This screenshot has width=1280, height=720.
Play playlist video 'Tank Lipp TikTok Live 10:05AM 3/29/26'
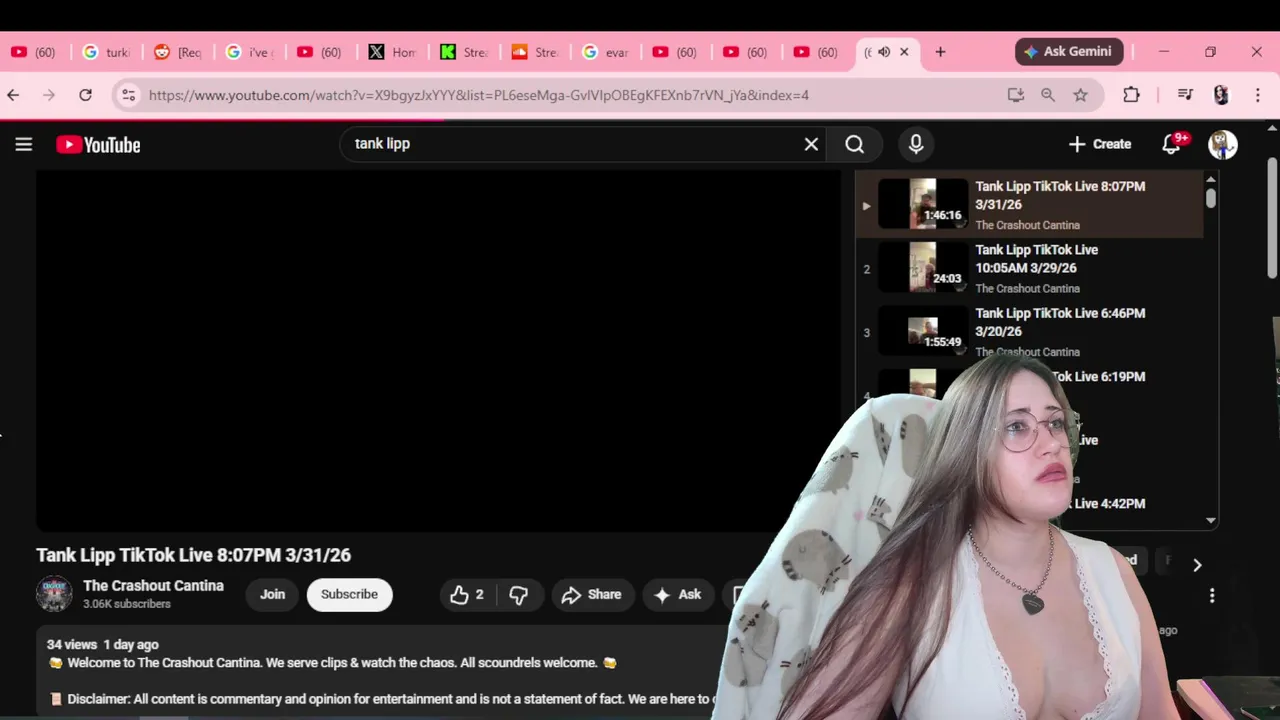1037,259
